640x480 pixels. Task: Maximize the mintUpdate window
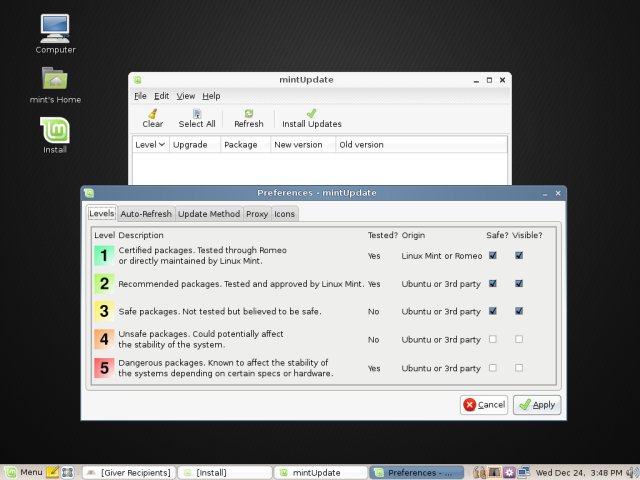pos(489,80)
